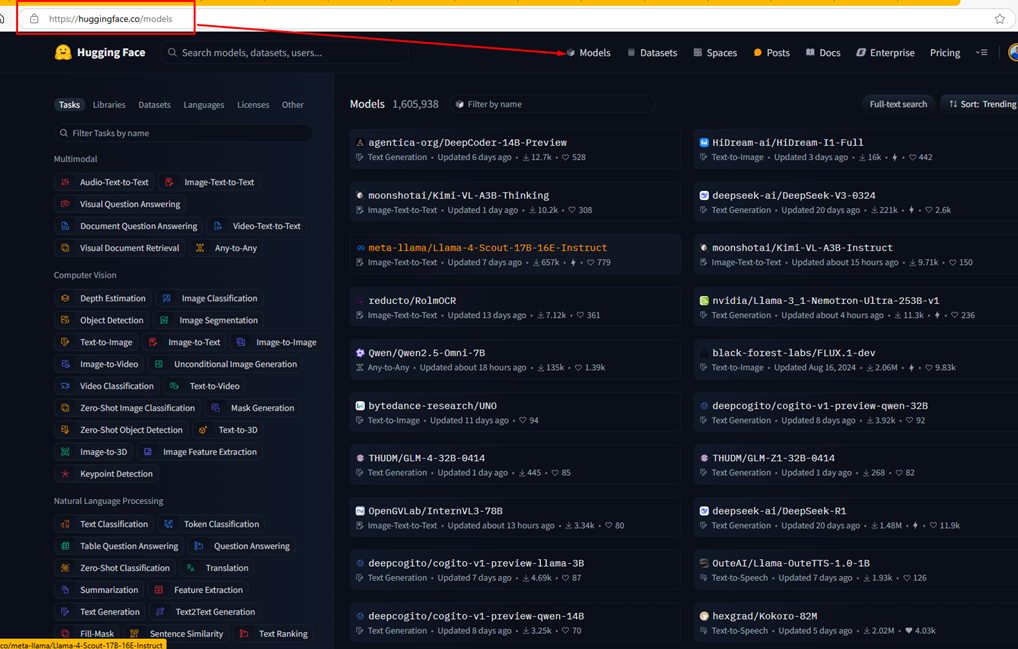Click the site lock icon beside URL
Image resolution: width=1018 pixels, height=649 pixels.
point(34,19)
